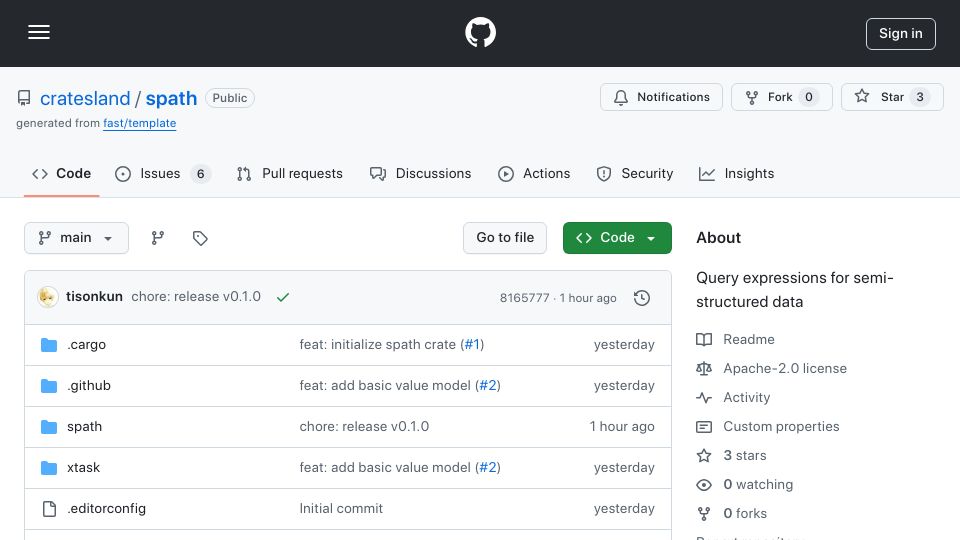Screen dimensions: 960x540
Task: Click the star icon beside 3 stars
Action: point(704,456)
